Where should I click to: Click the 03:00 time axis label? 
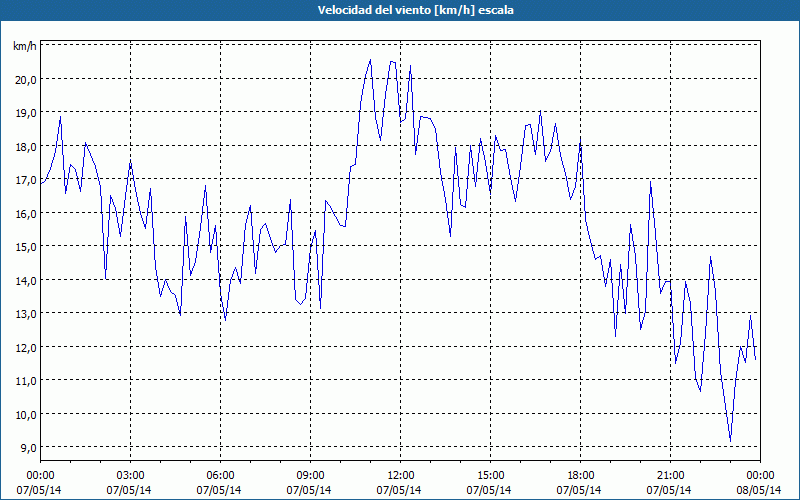click(x=131, y=476)
